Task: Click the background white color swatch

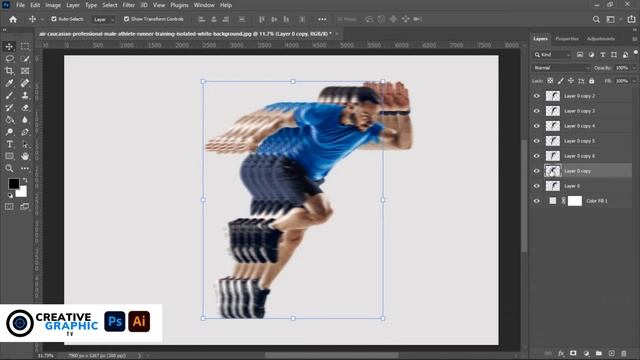Action: click(22, 191)
